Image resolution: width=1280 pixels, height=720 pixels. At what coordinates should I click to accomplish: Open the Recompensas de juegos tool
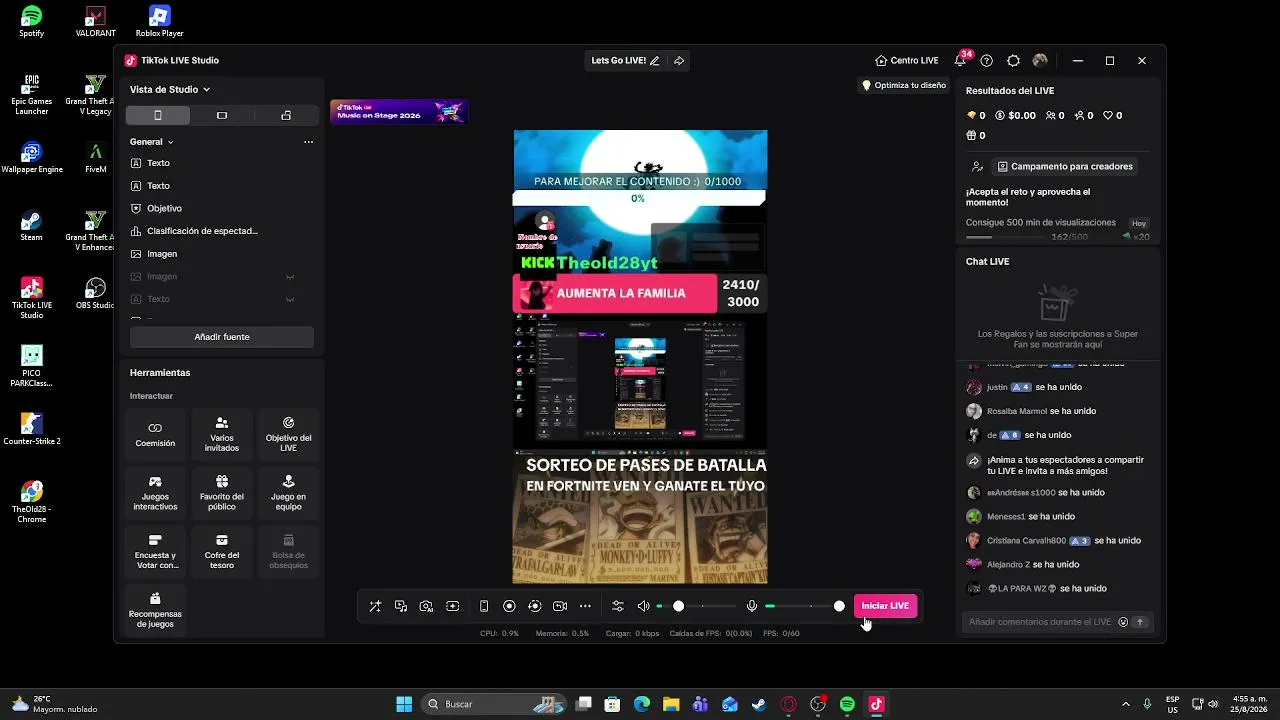point(155,611)
